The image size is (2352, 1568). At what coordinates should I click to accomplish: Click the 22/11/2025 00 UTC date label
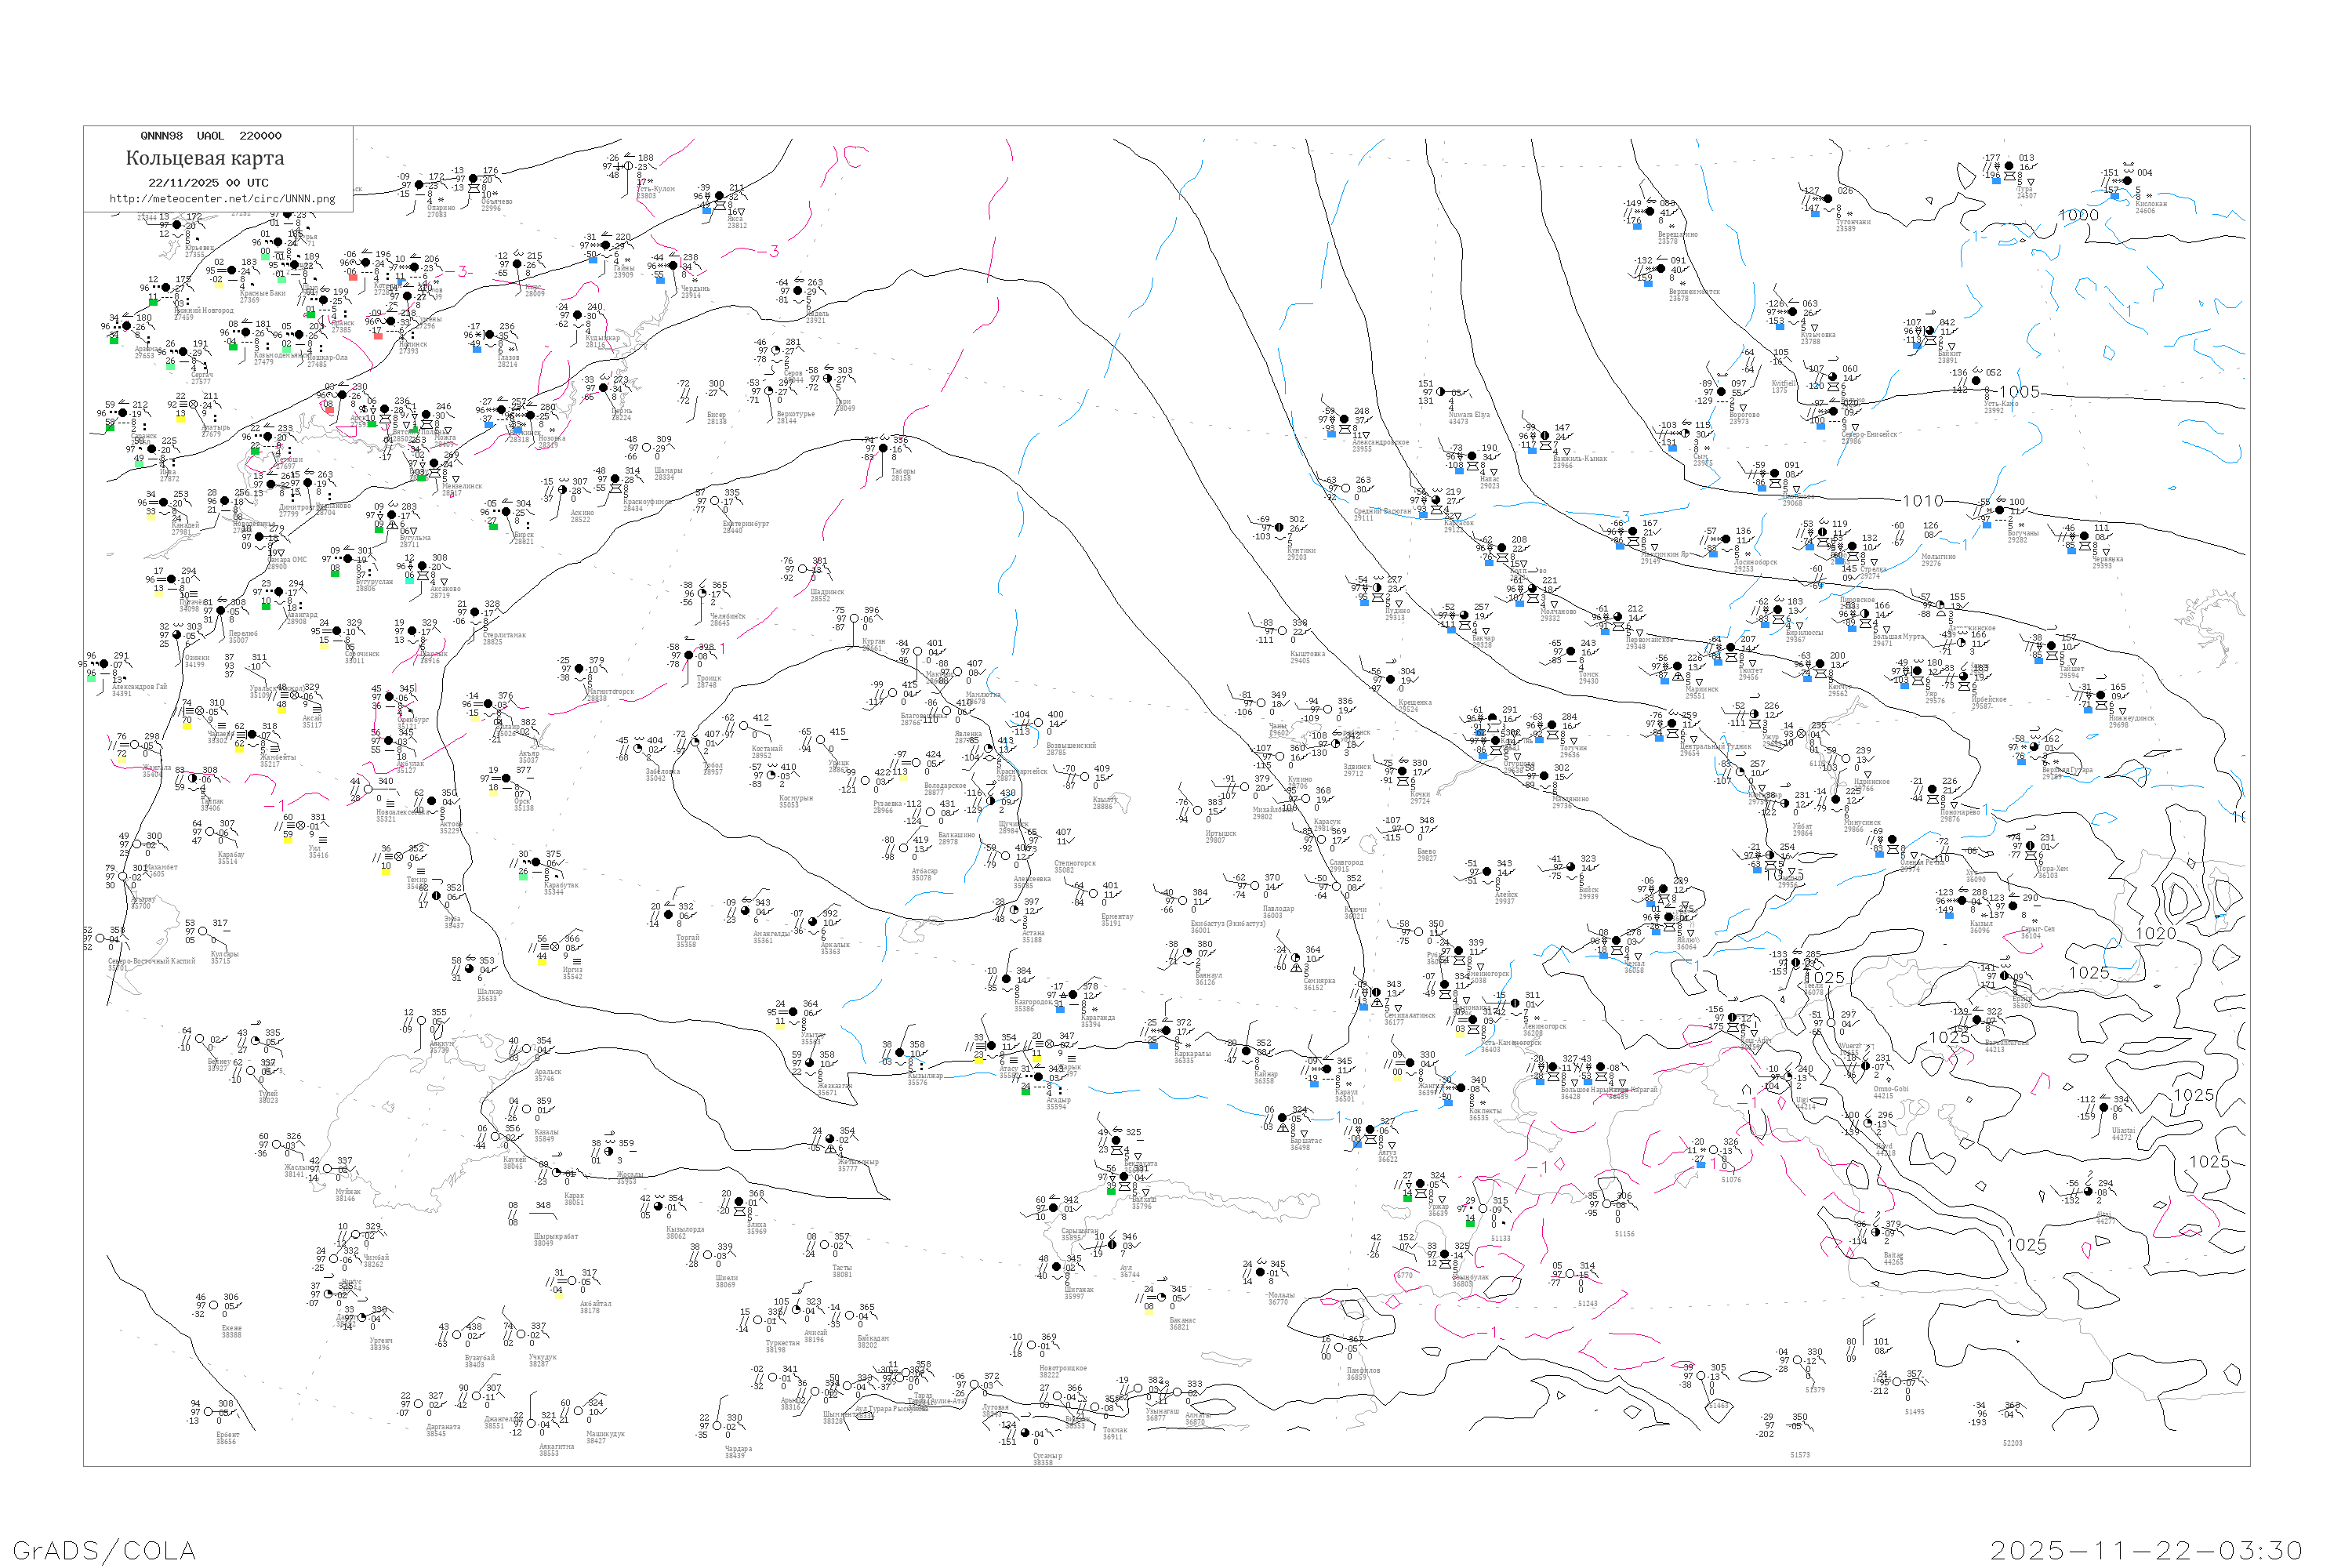click(208, 182)
